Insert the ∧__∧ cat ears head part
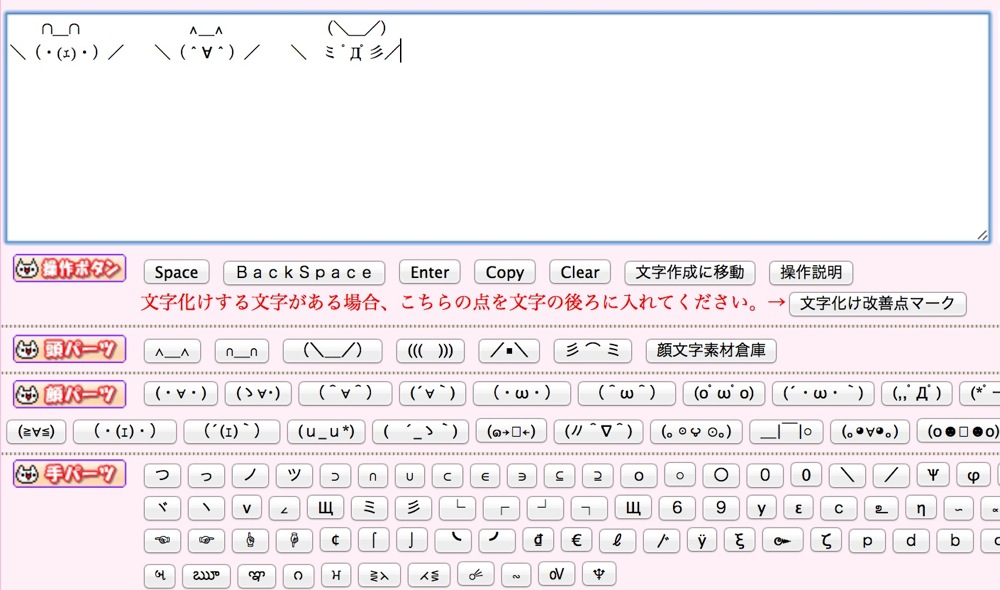The width and height of the screenshot is (1000, 590). pos(172,351)
